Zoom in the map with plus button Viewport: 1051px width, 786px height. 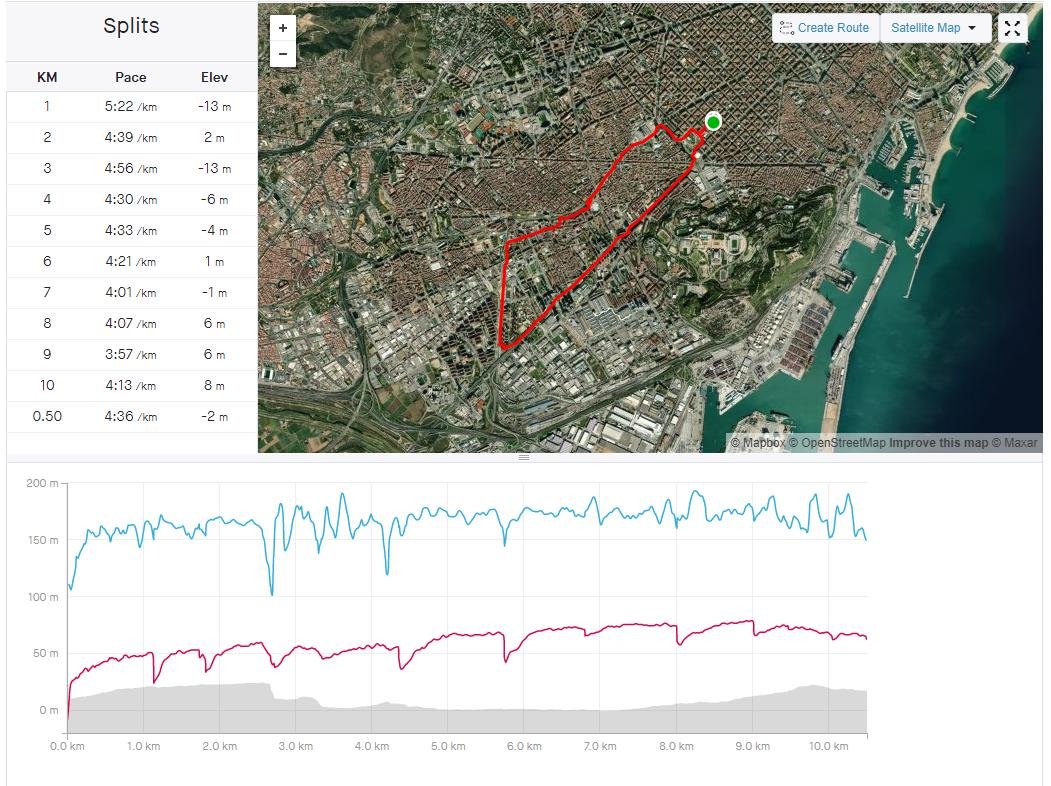[283, 28]
